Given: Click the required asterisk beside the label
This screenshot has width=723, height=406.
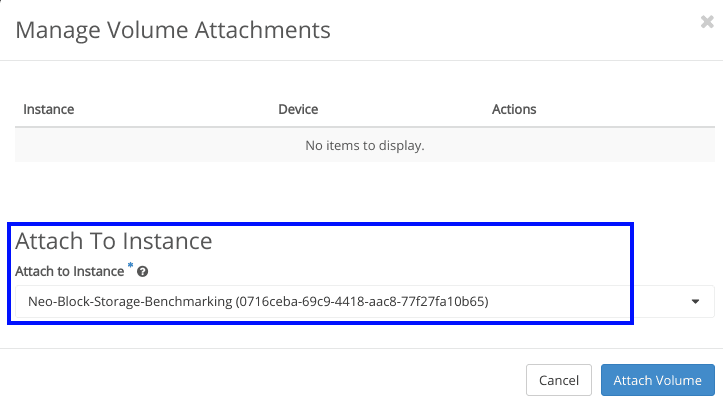Looking at the screenshot, I should click(130, 267).
